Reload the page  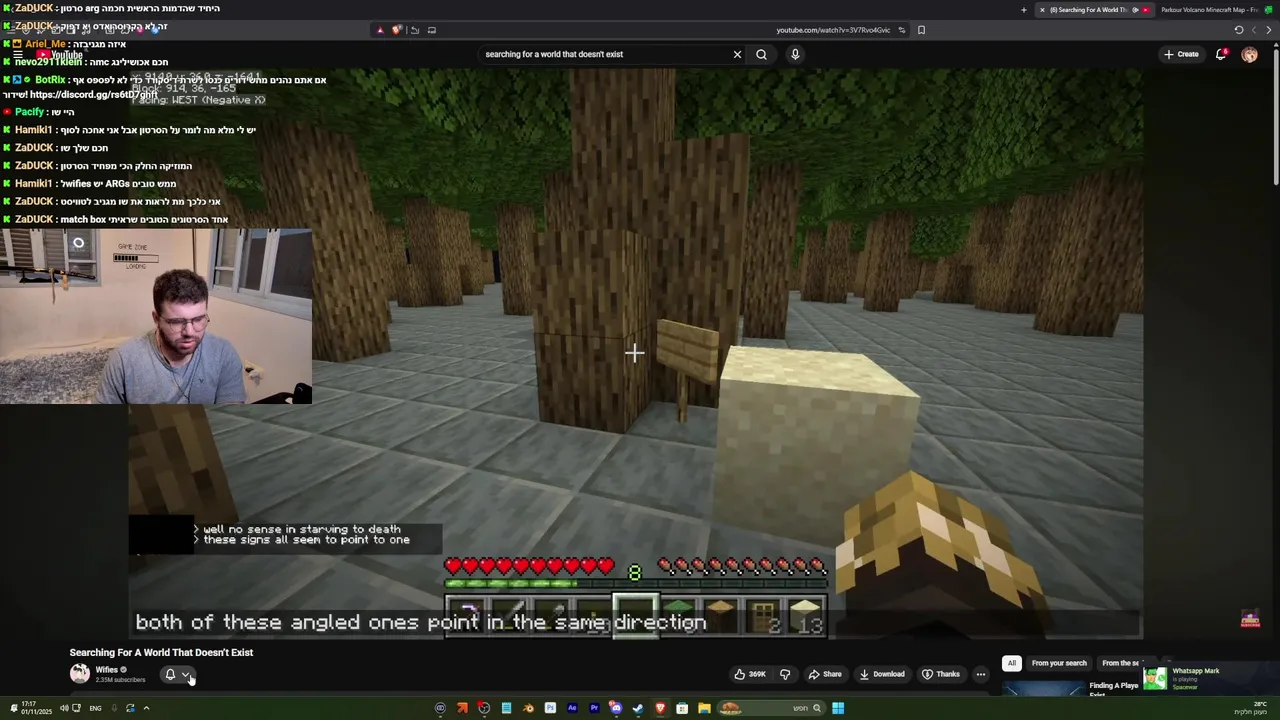(1239, 30)
